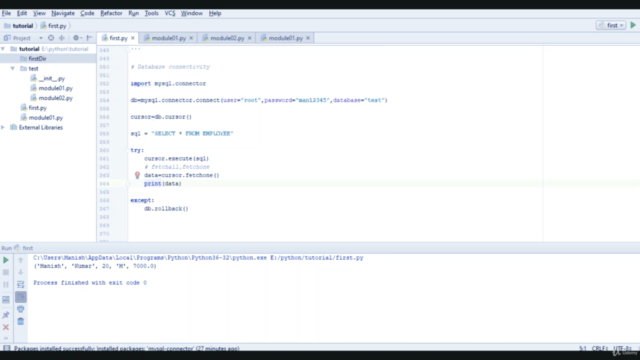Click the intention light bulb on fetchone line
Image resolution: width=640 pixels, height=360 pixels.
pos(137,175)
